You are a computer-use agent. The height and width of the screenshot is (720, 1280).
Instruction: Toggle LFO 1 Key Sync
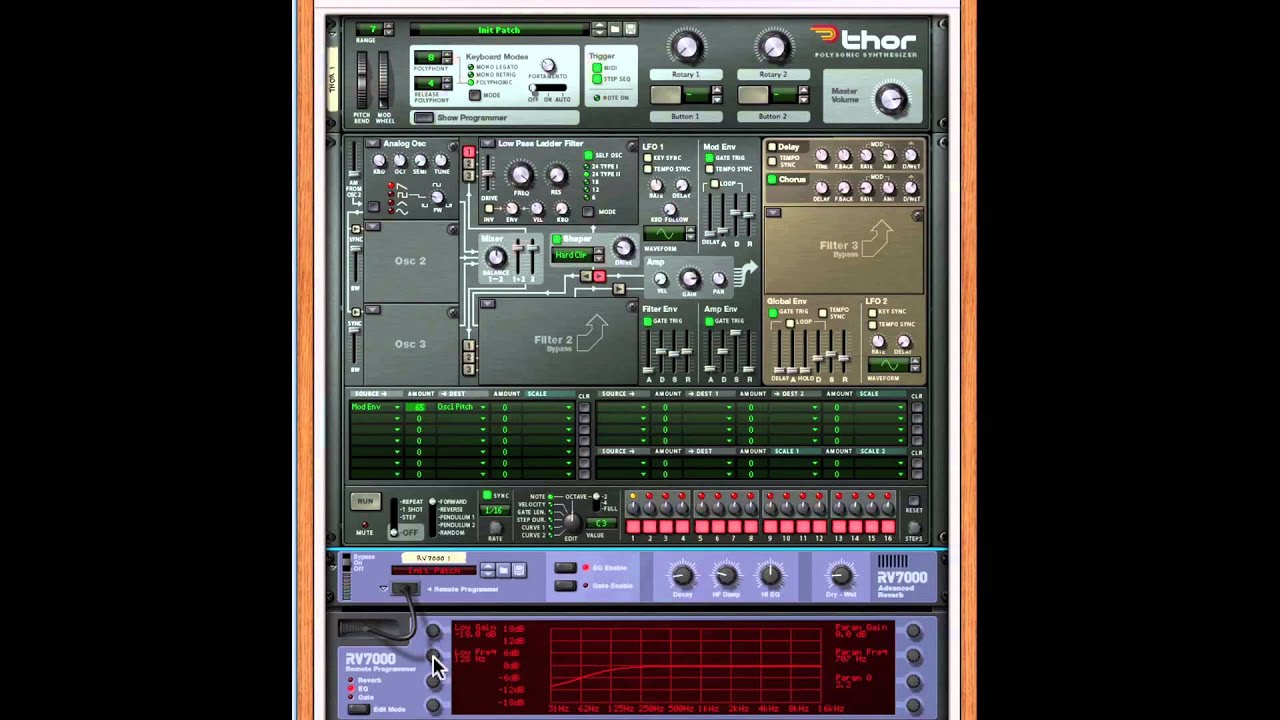648,158
